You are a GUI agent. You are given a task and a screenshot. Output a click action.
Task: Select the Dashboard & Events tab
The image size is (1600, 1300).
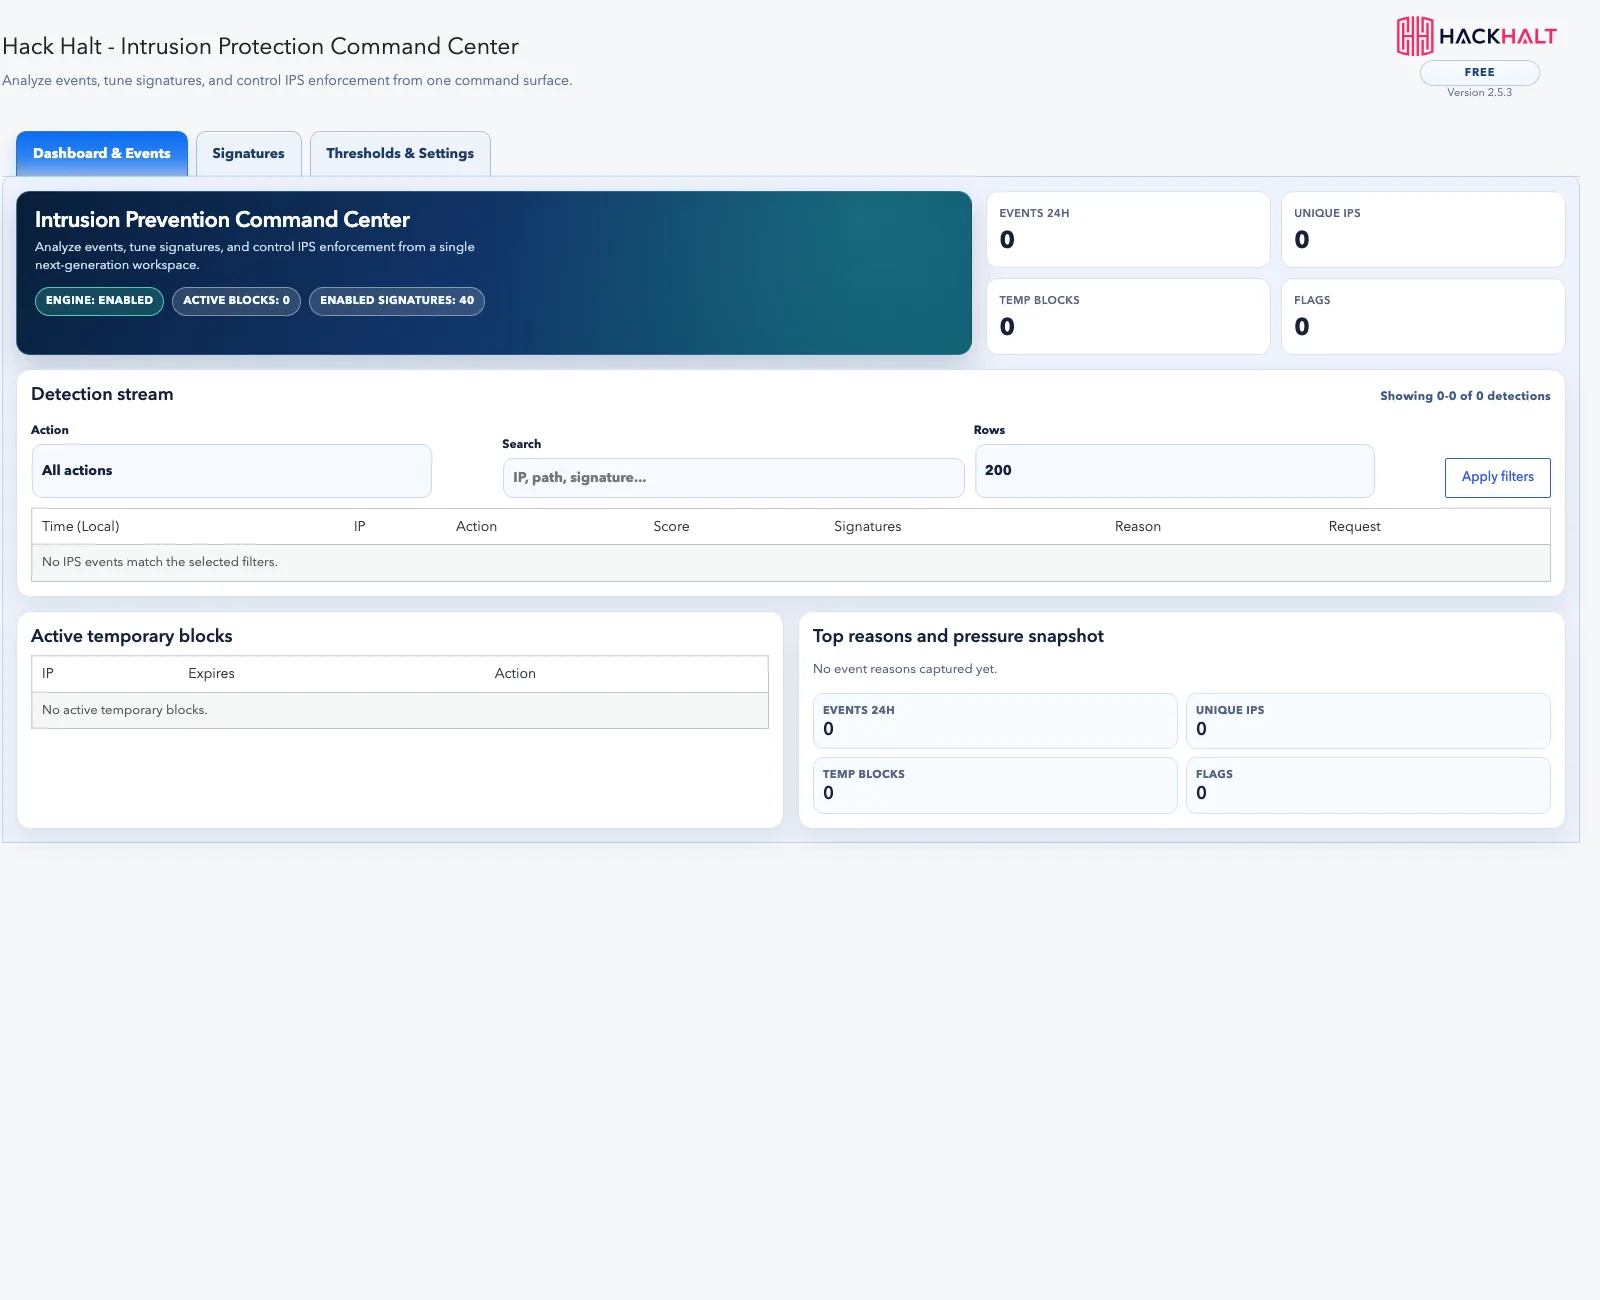(102, 154)
